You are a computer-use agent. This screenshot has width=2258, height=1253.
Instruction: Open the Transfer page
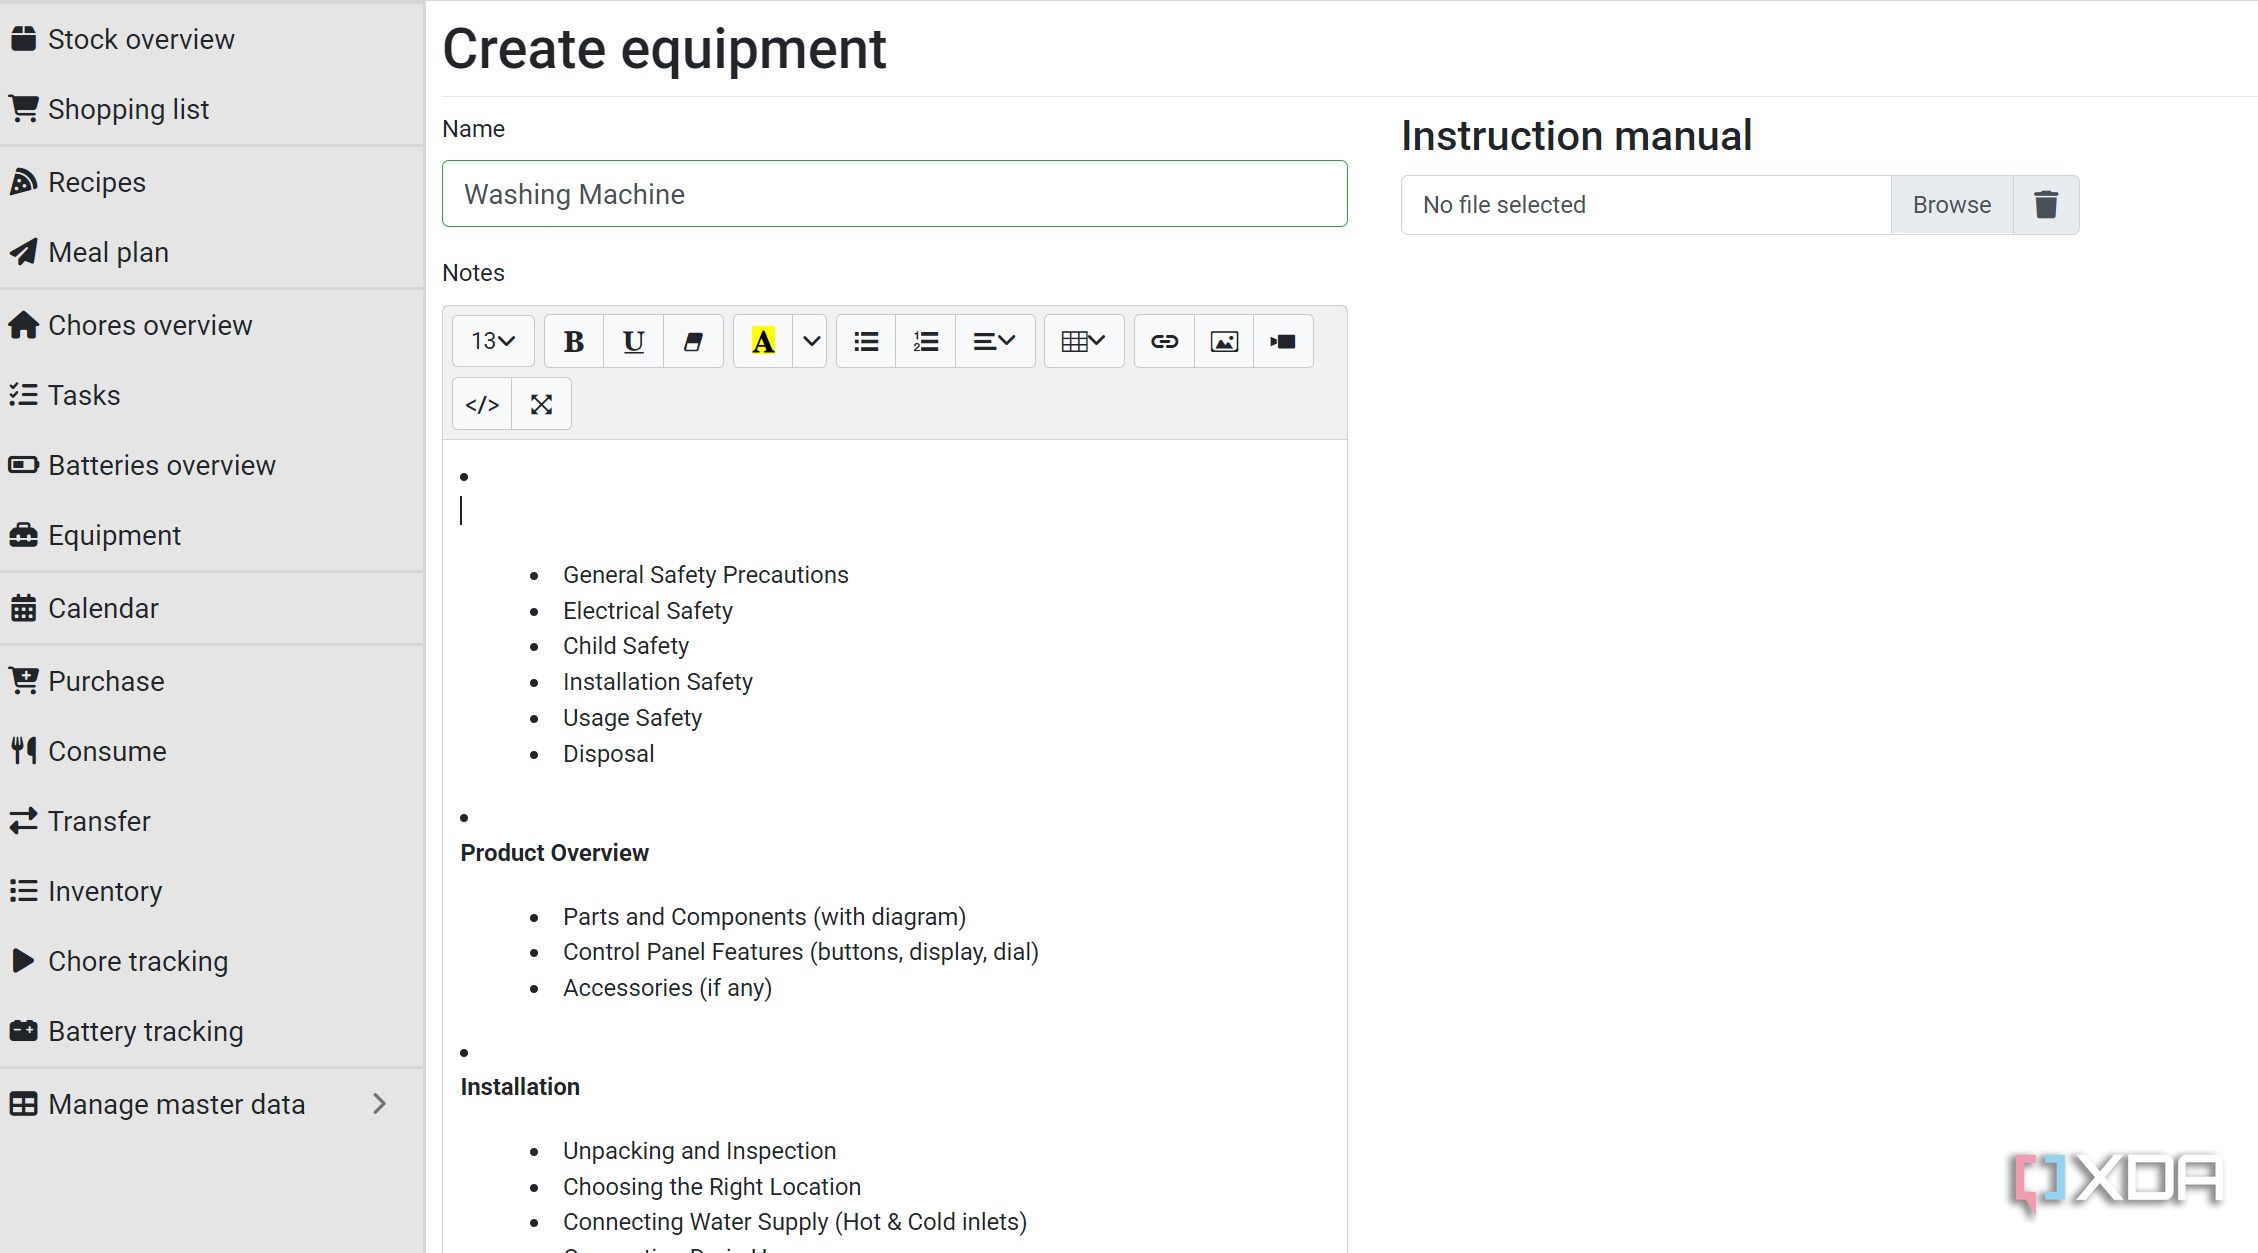(212, 821)
